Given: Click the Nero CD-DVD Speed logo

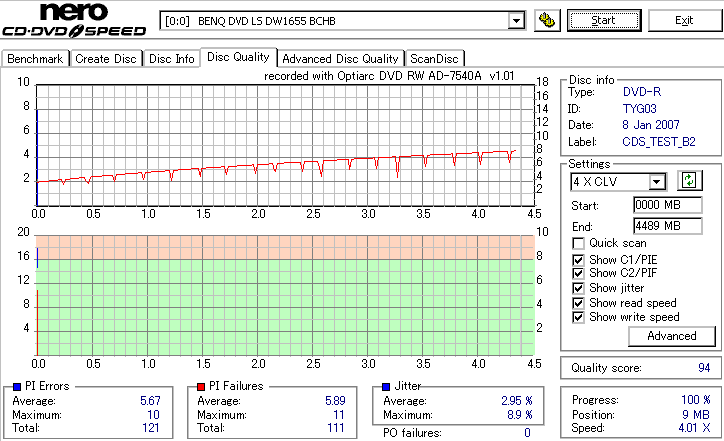Looking at the screenshot, I should click(74, 19).
